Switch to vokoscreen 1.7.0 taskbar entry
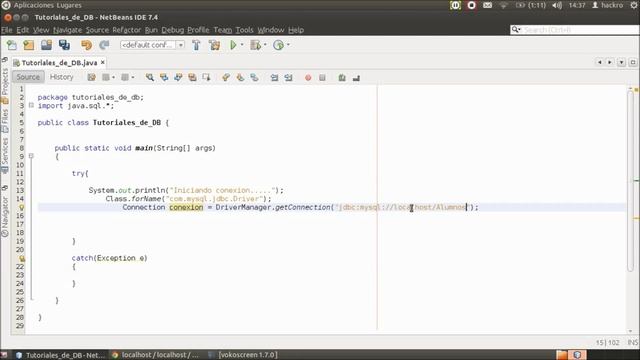 [x=243, y=355]
